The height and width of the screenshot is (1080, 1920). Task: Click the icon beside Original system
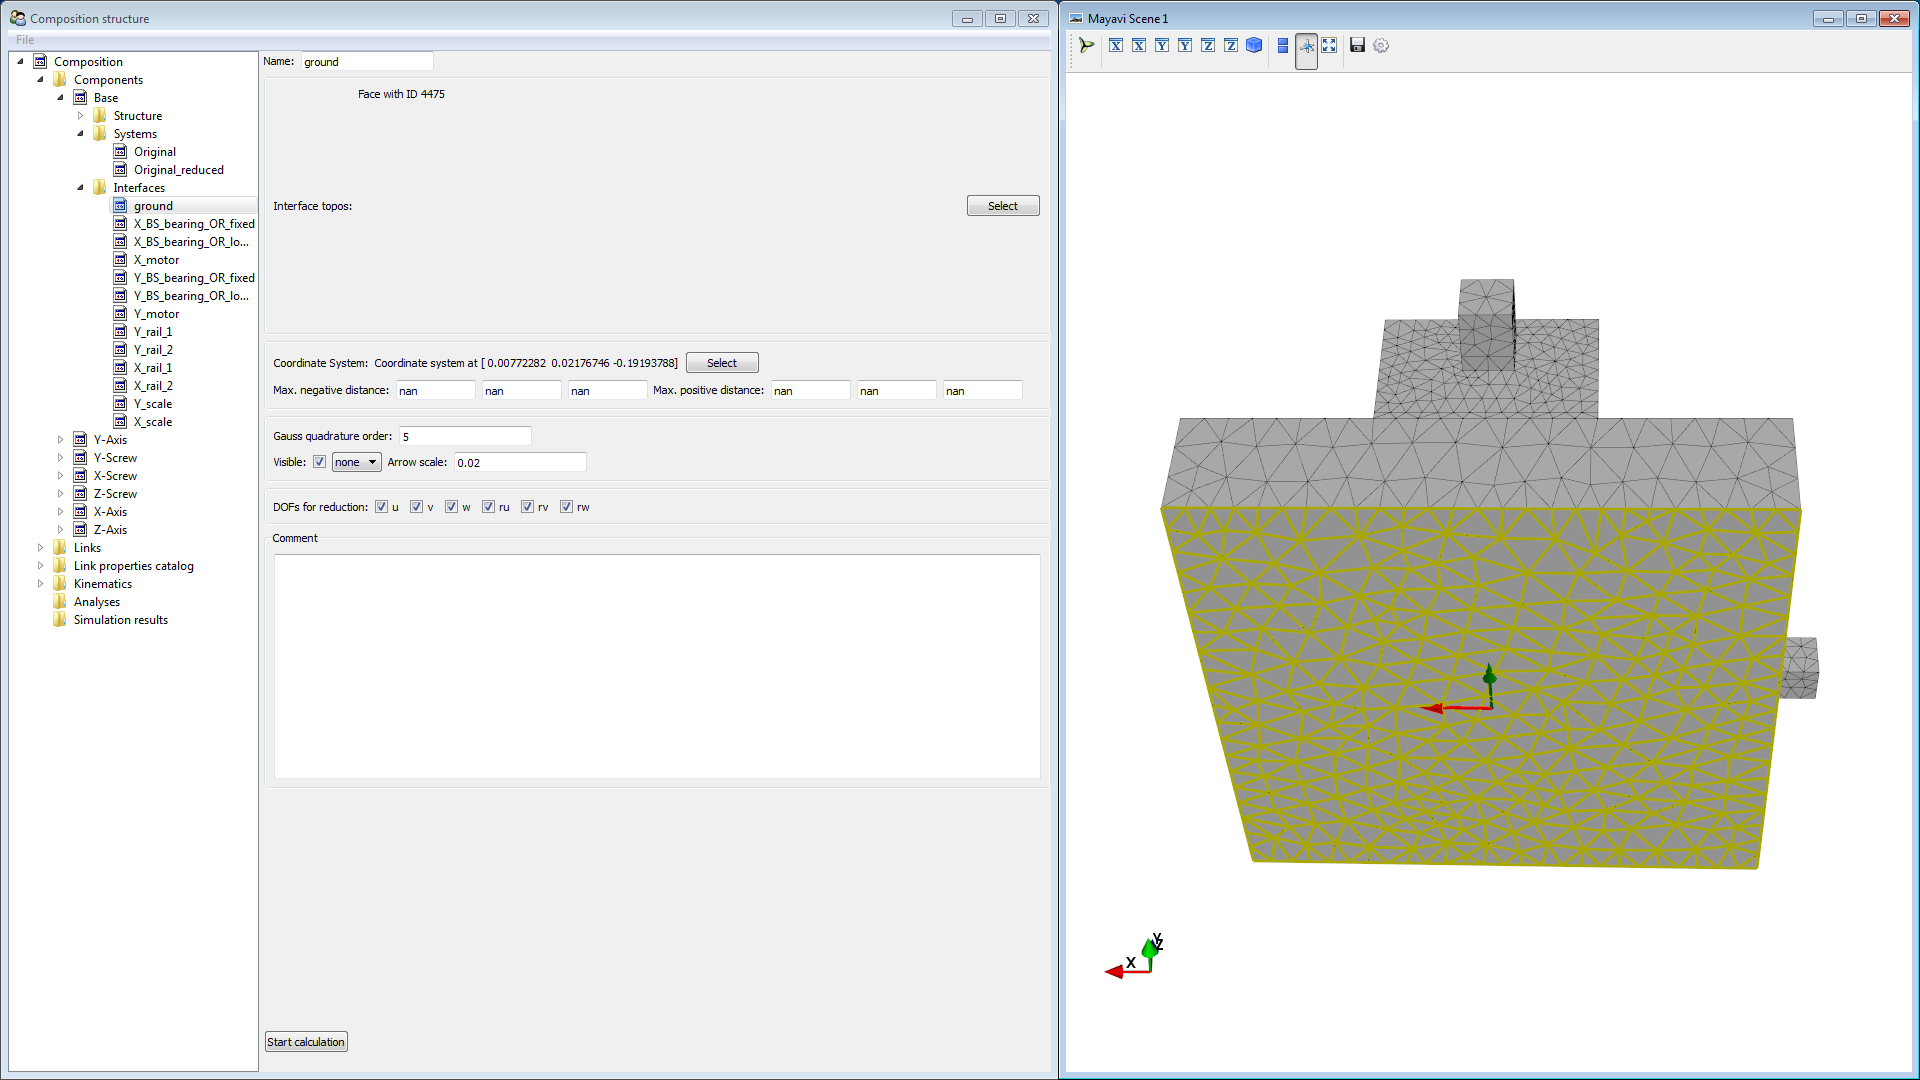120,152
